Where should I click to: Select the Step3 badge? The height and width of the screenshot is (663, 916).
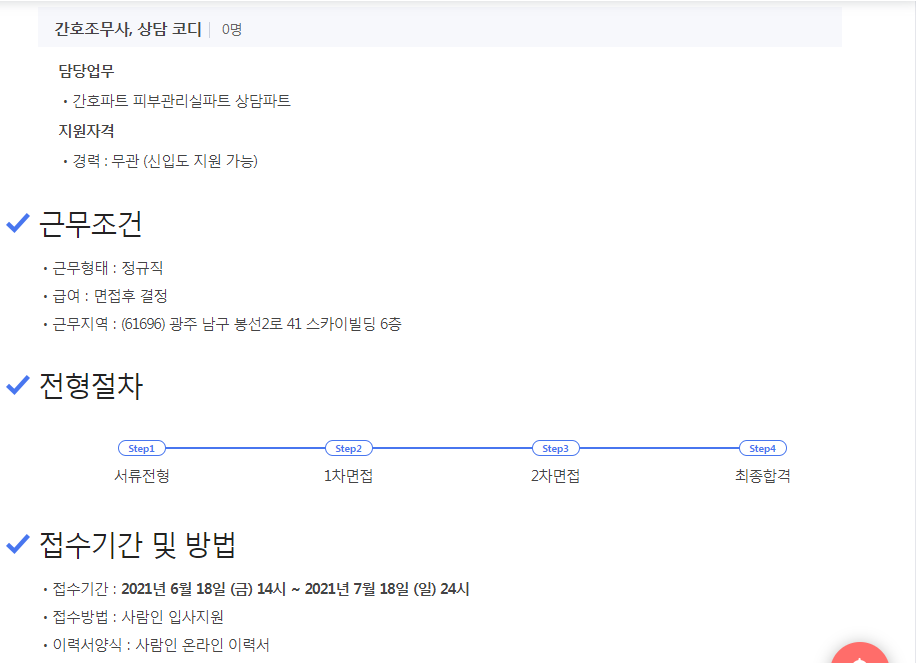pos(556,448)
